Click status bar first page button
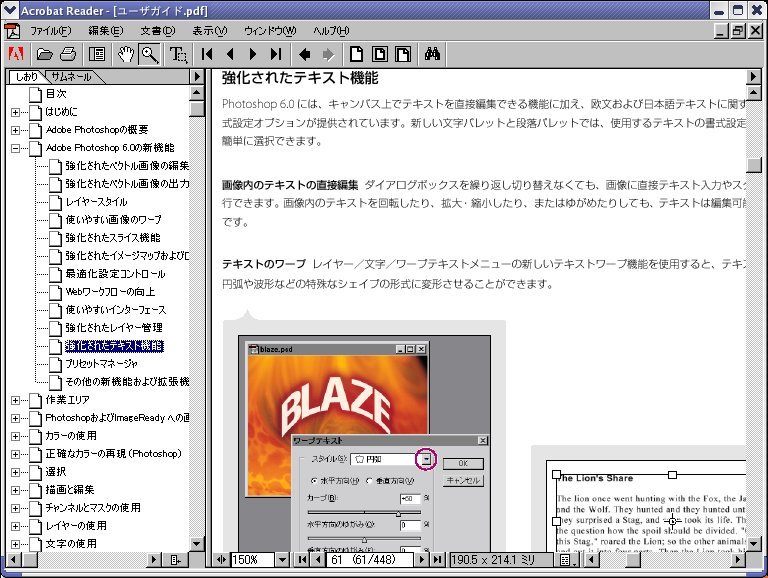 302,559
